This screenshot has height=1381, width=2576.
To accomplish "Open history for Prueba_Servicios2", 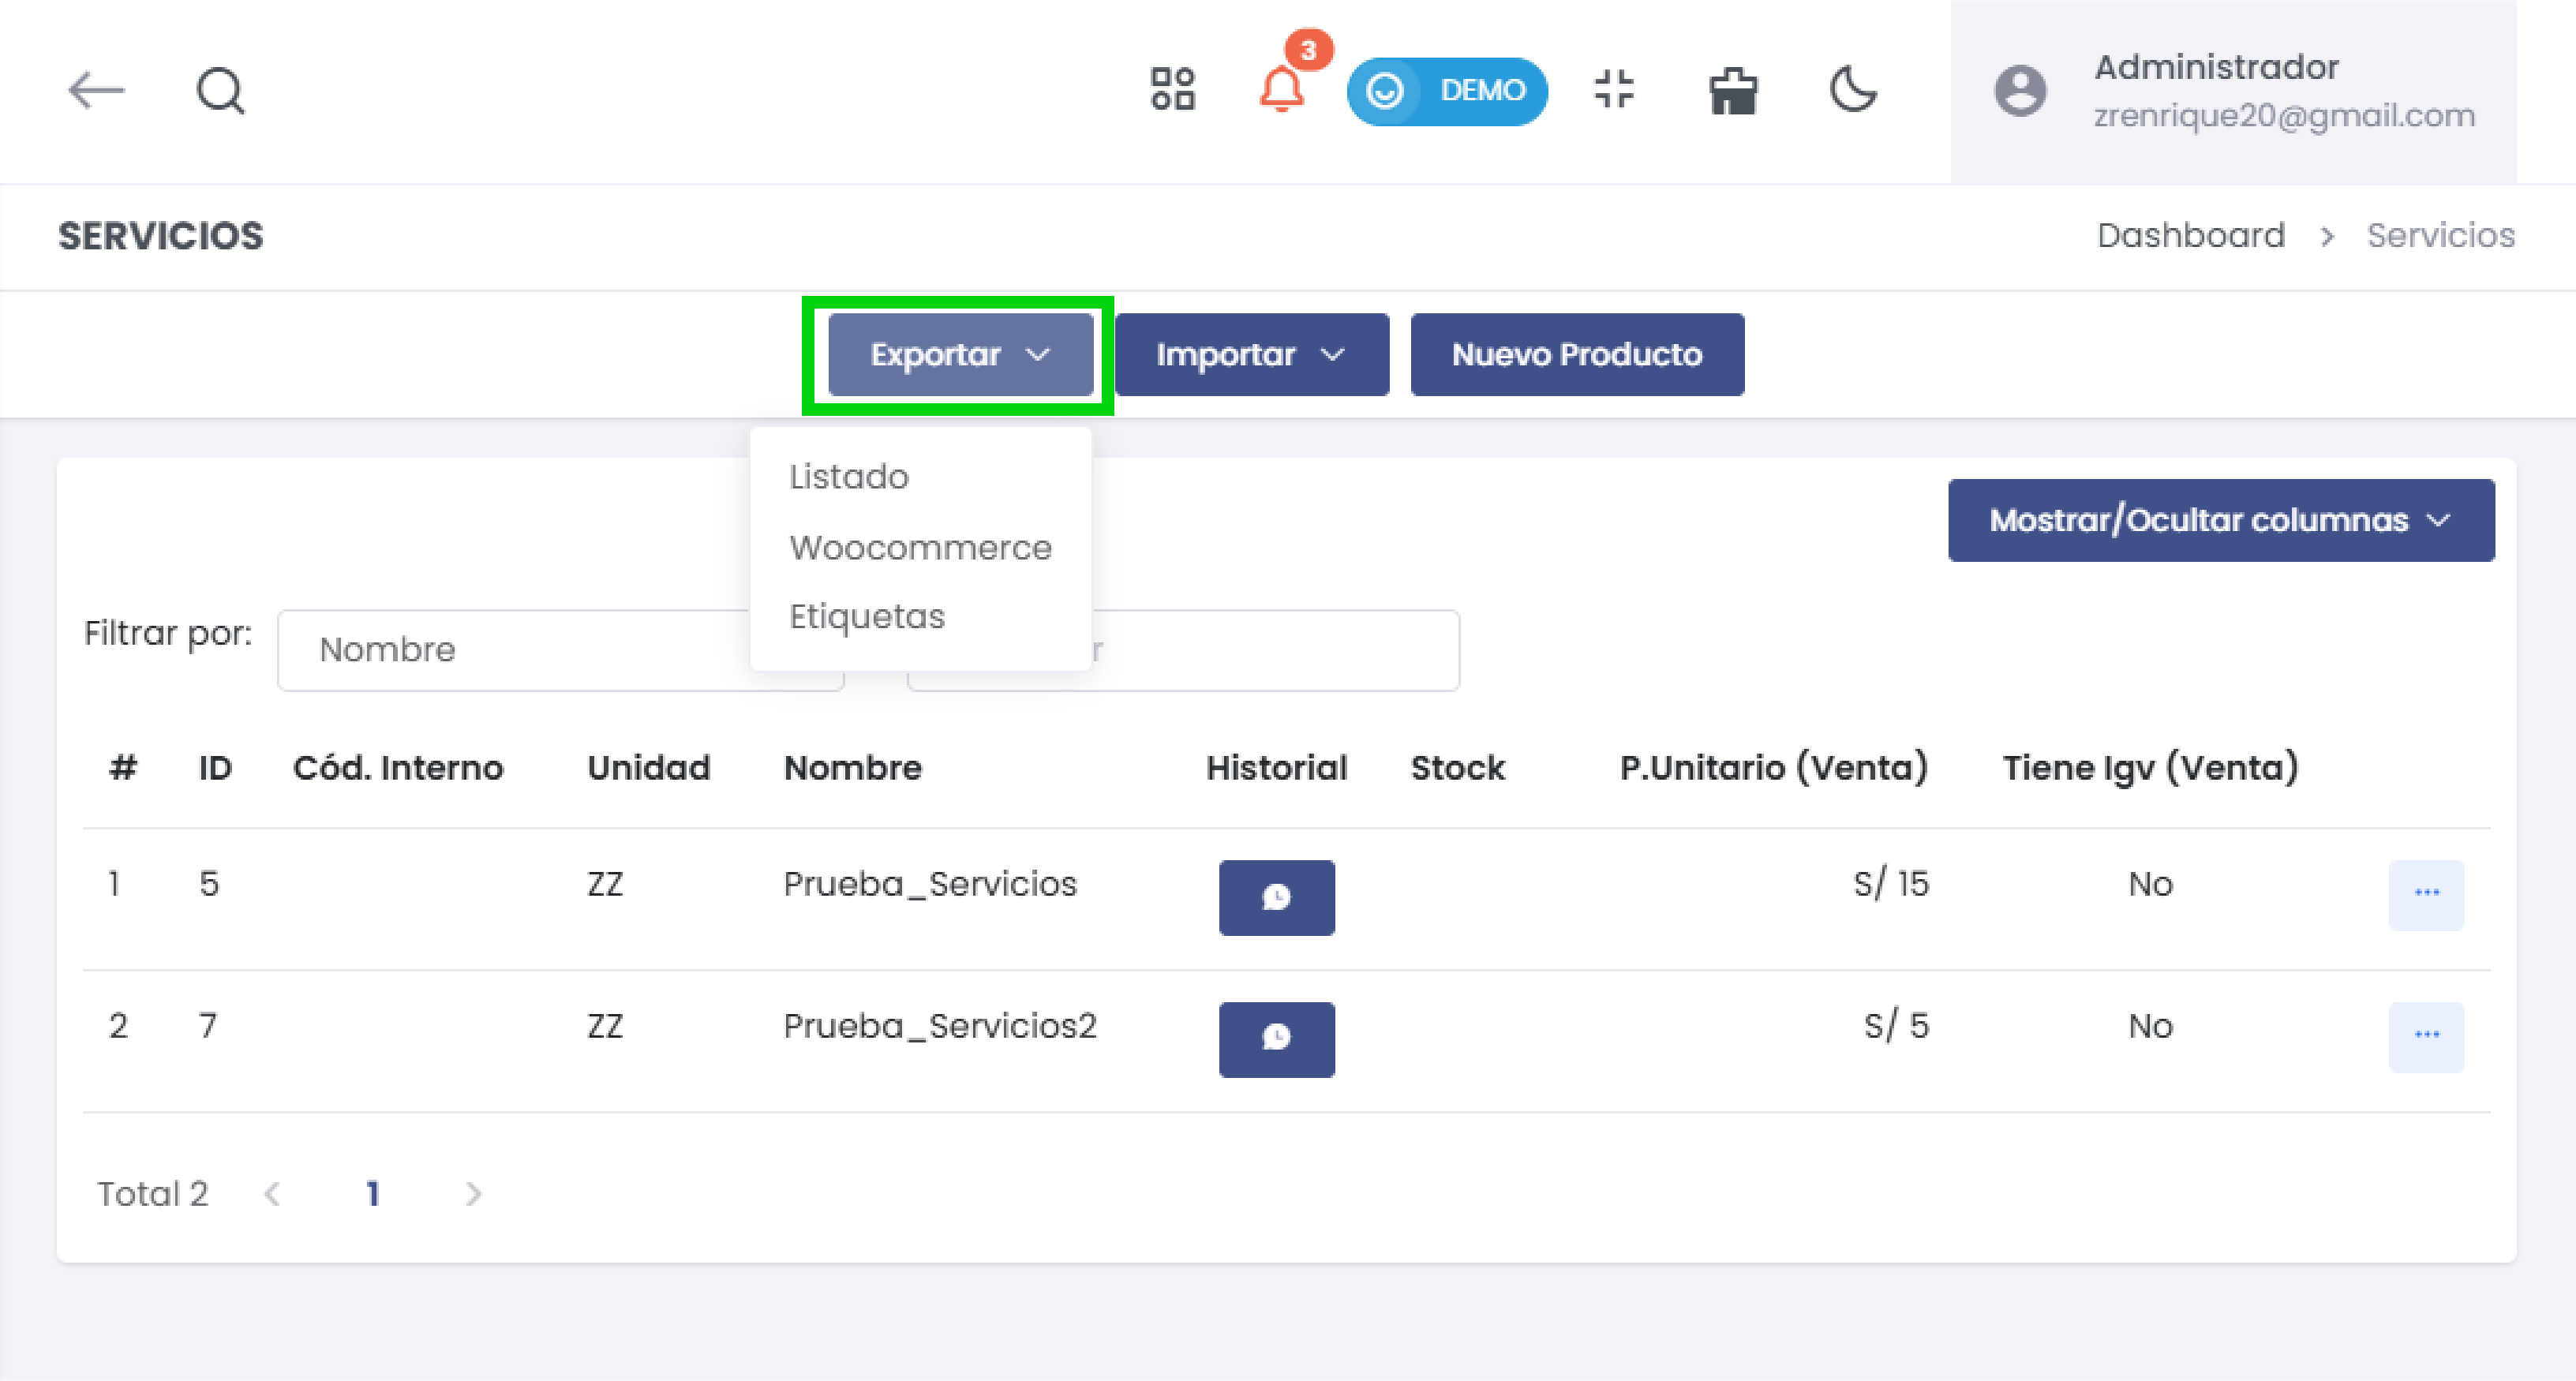I will (1277, 1039).
